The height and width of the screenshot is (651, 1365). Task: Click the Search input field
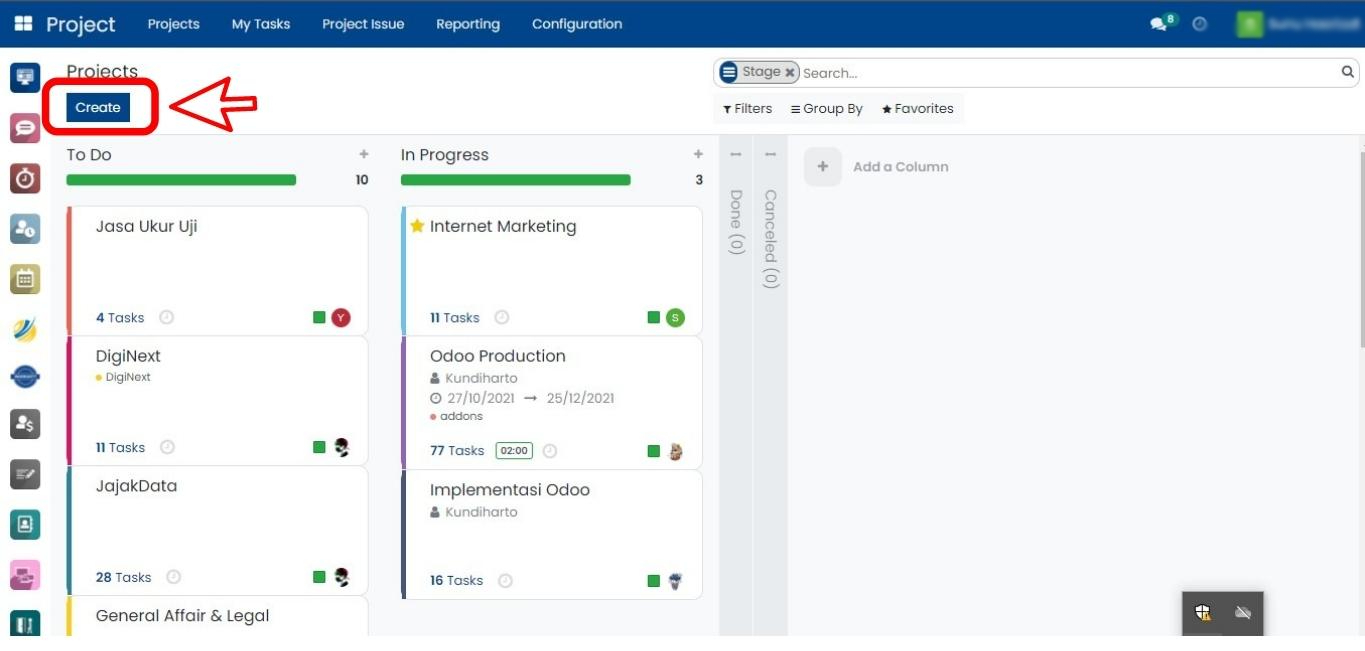pos(1069,72)
